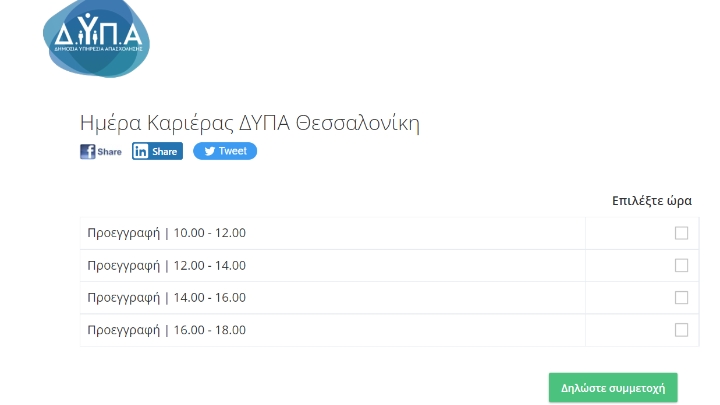This screenshot has width=720, height=405.
Task: Click the Share label beside the Facebook icon
Action: (110, 152)
